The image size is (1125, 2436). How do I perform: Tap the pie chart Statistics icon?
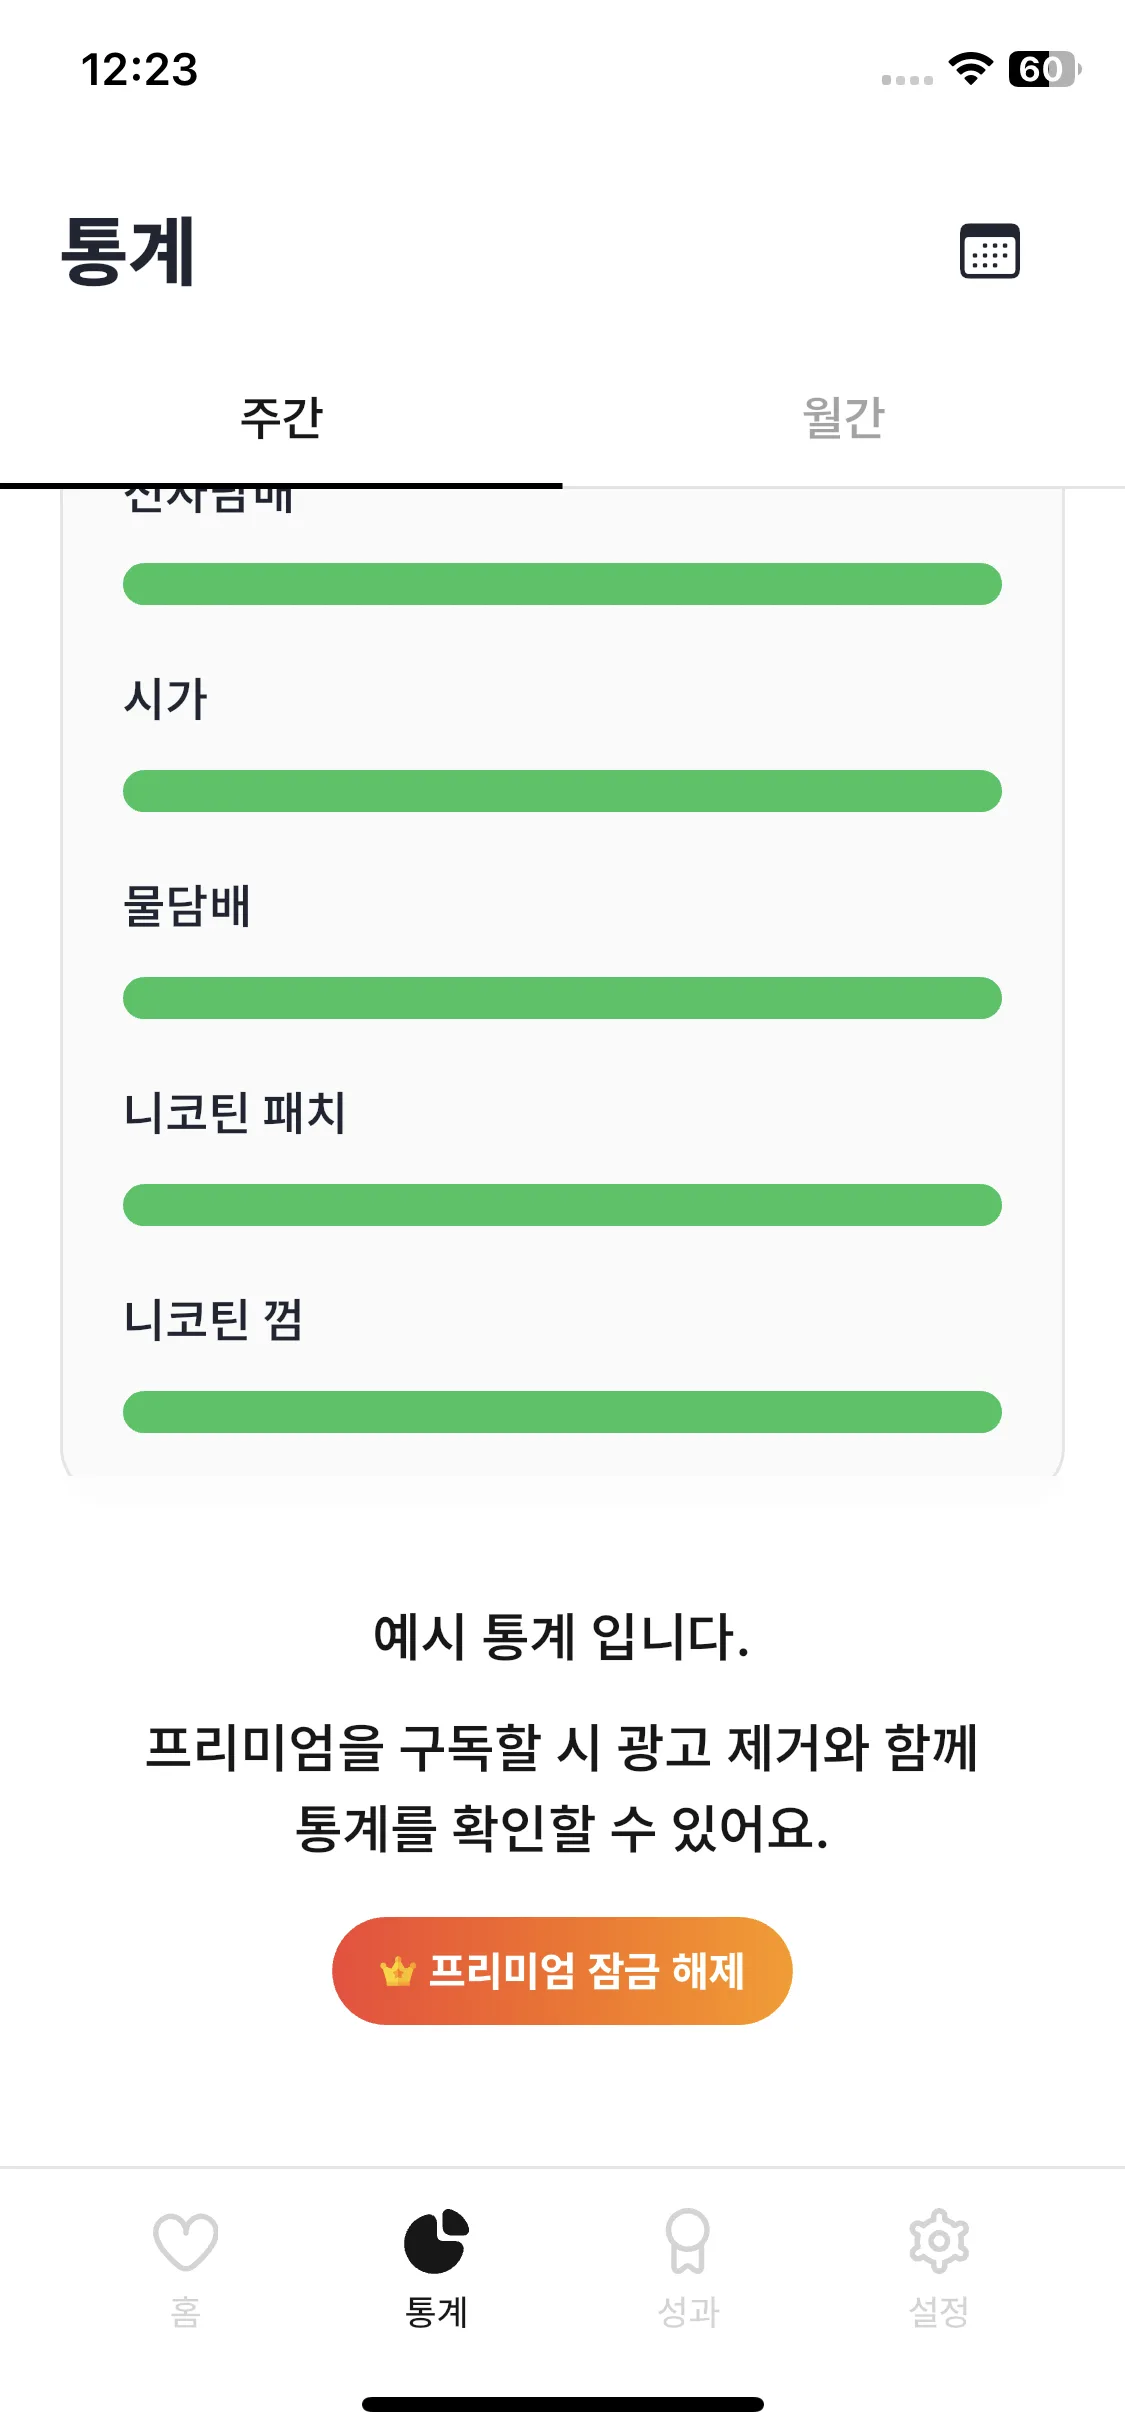pos(436,2241)
